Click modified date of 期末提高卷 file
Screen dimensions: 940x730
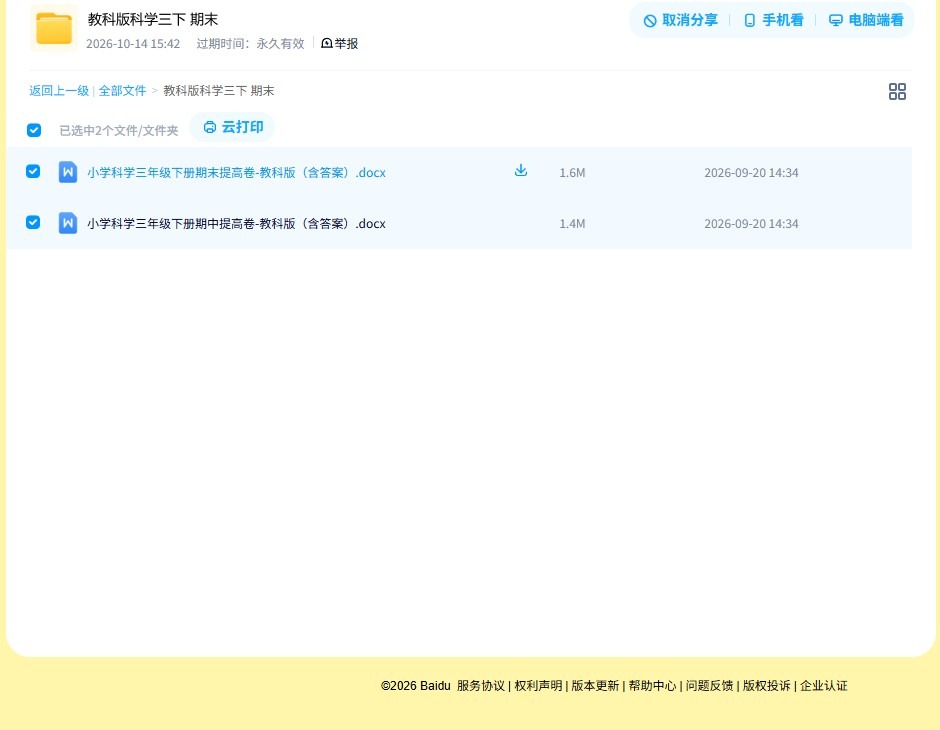pos(751,173)
